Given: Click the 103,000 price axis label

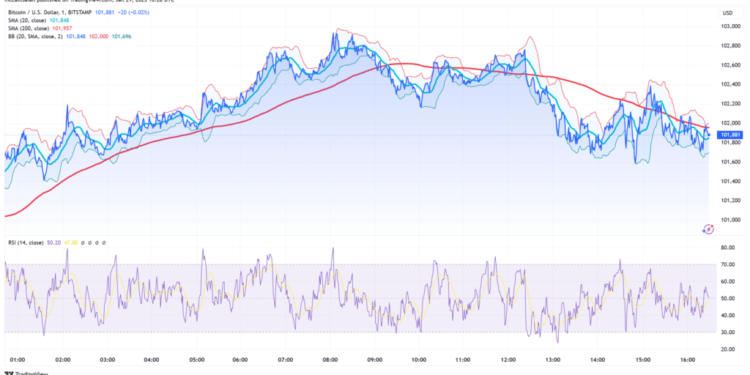Looking at the screenshot, I should click(731, 26).
